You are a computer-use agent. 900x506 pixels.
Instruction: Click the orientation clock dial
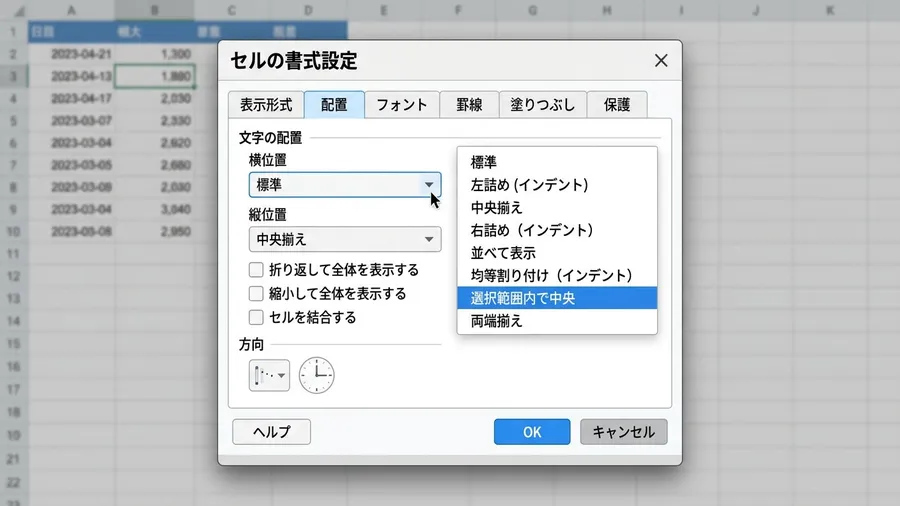click(x=316, y=375)
